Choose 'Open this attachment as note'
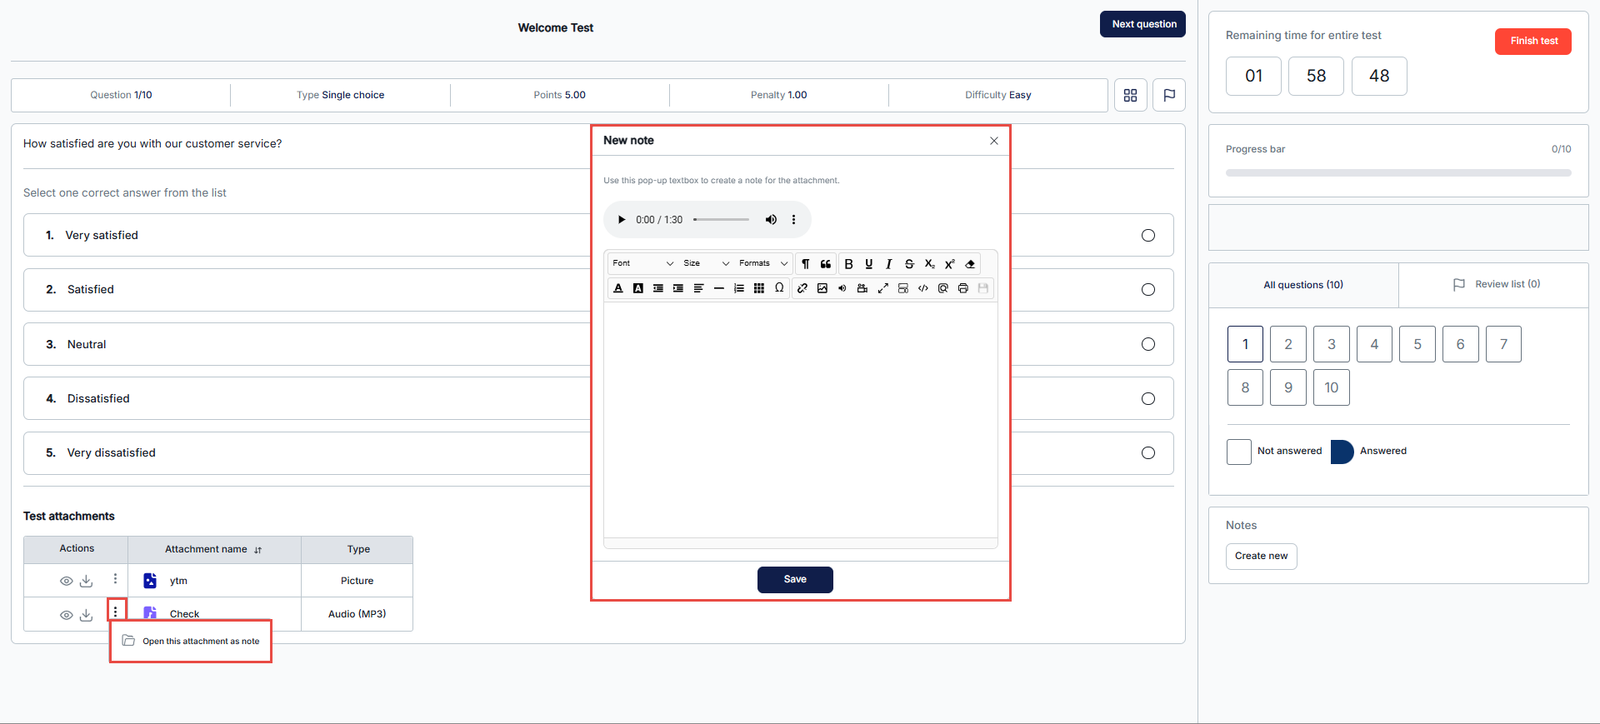The height and width of the screenshot is (724, 1600). [191, 641]
